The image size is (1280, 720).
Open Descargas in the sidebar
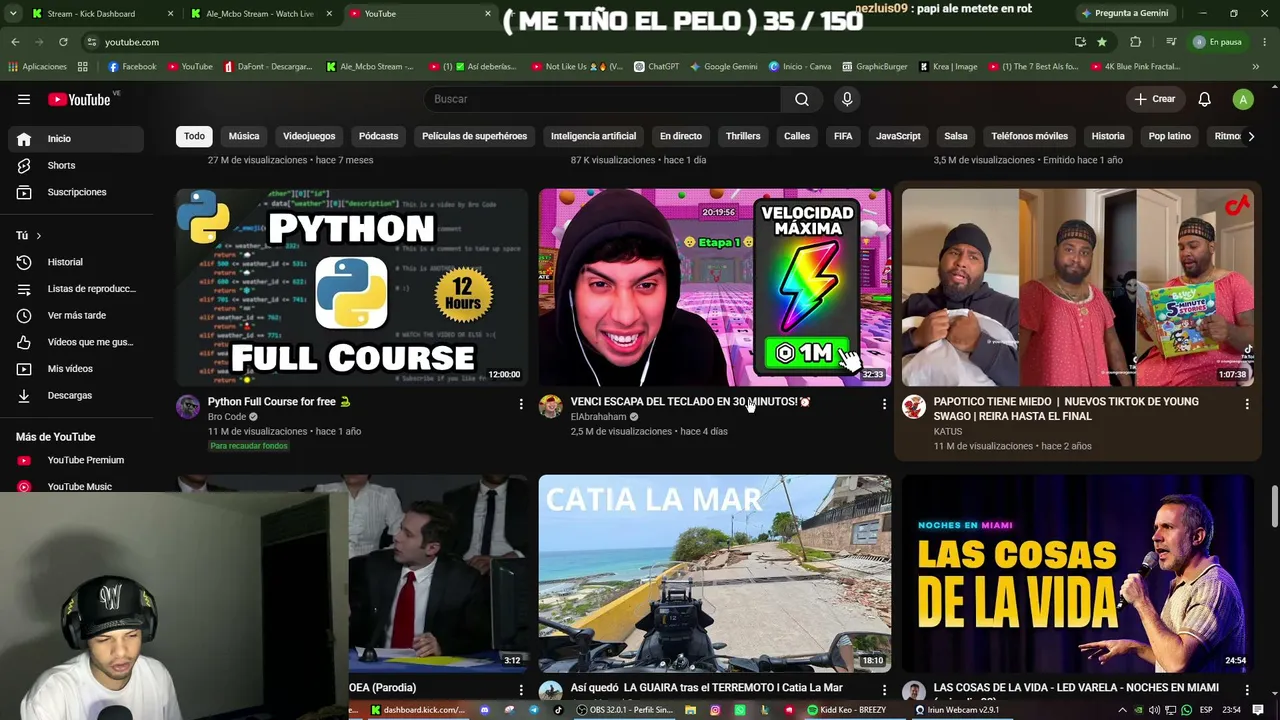coord(76,395)
